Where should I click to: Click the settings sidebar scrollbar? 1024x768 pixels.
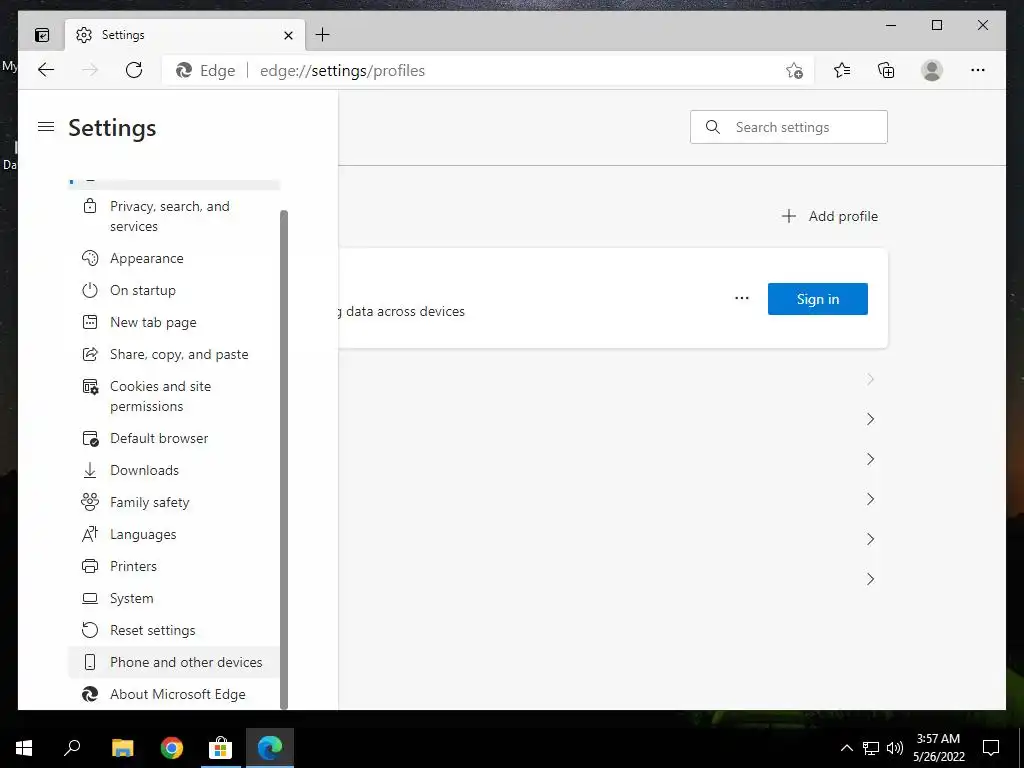coord(284,459)
